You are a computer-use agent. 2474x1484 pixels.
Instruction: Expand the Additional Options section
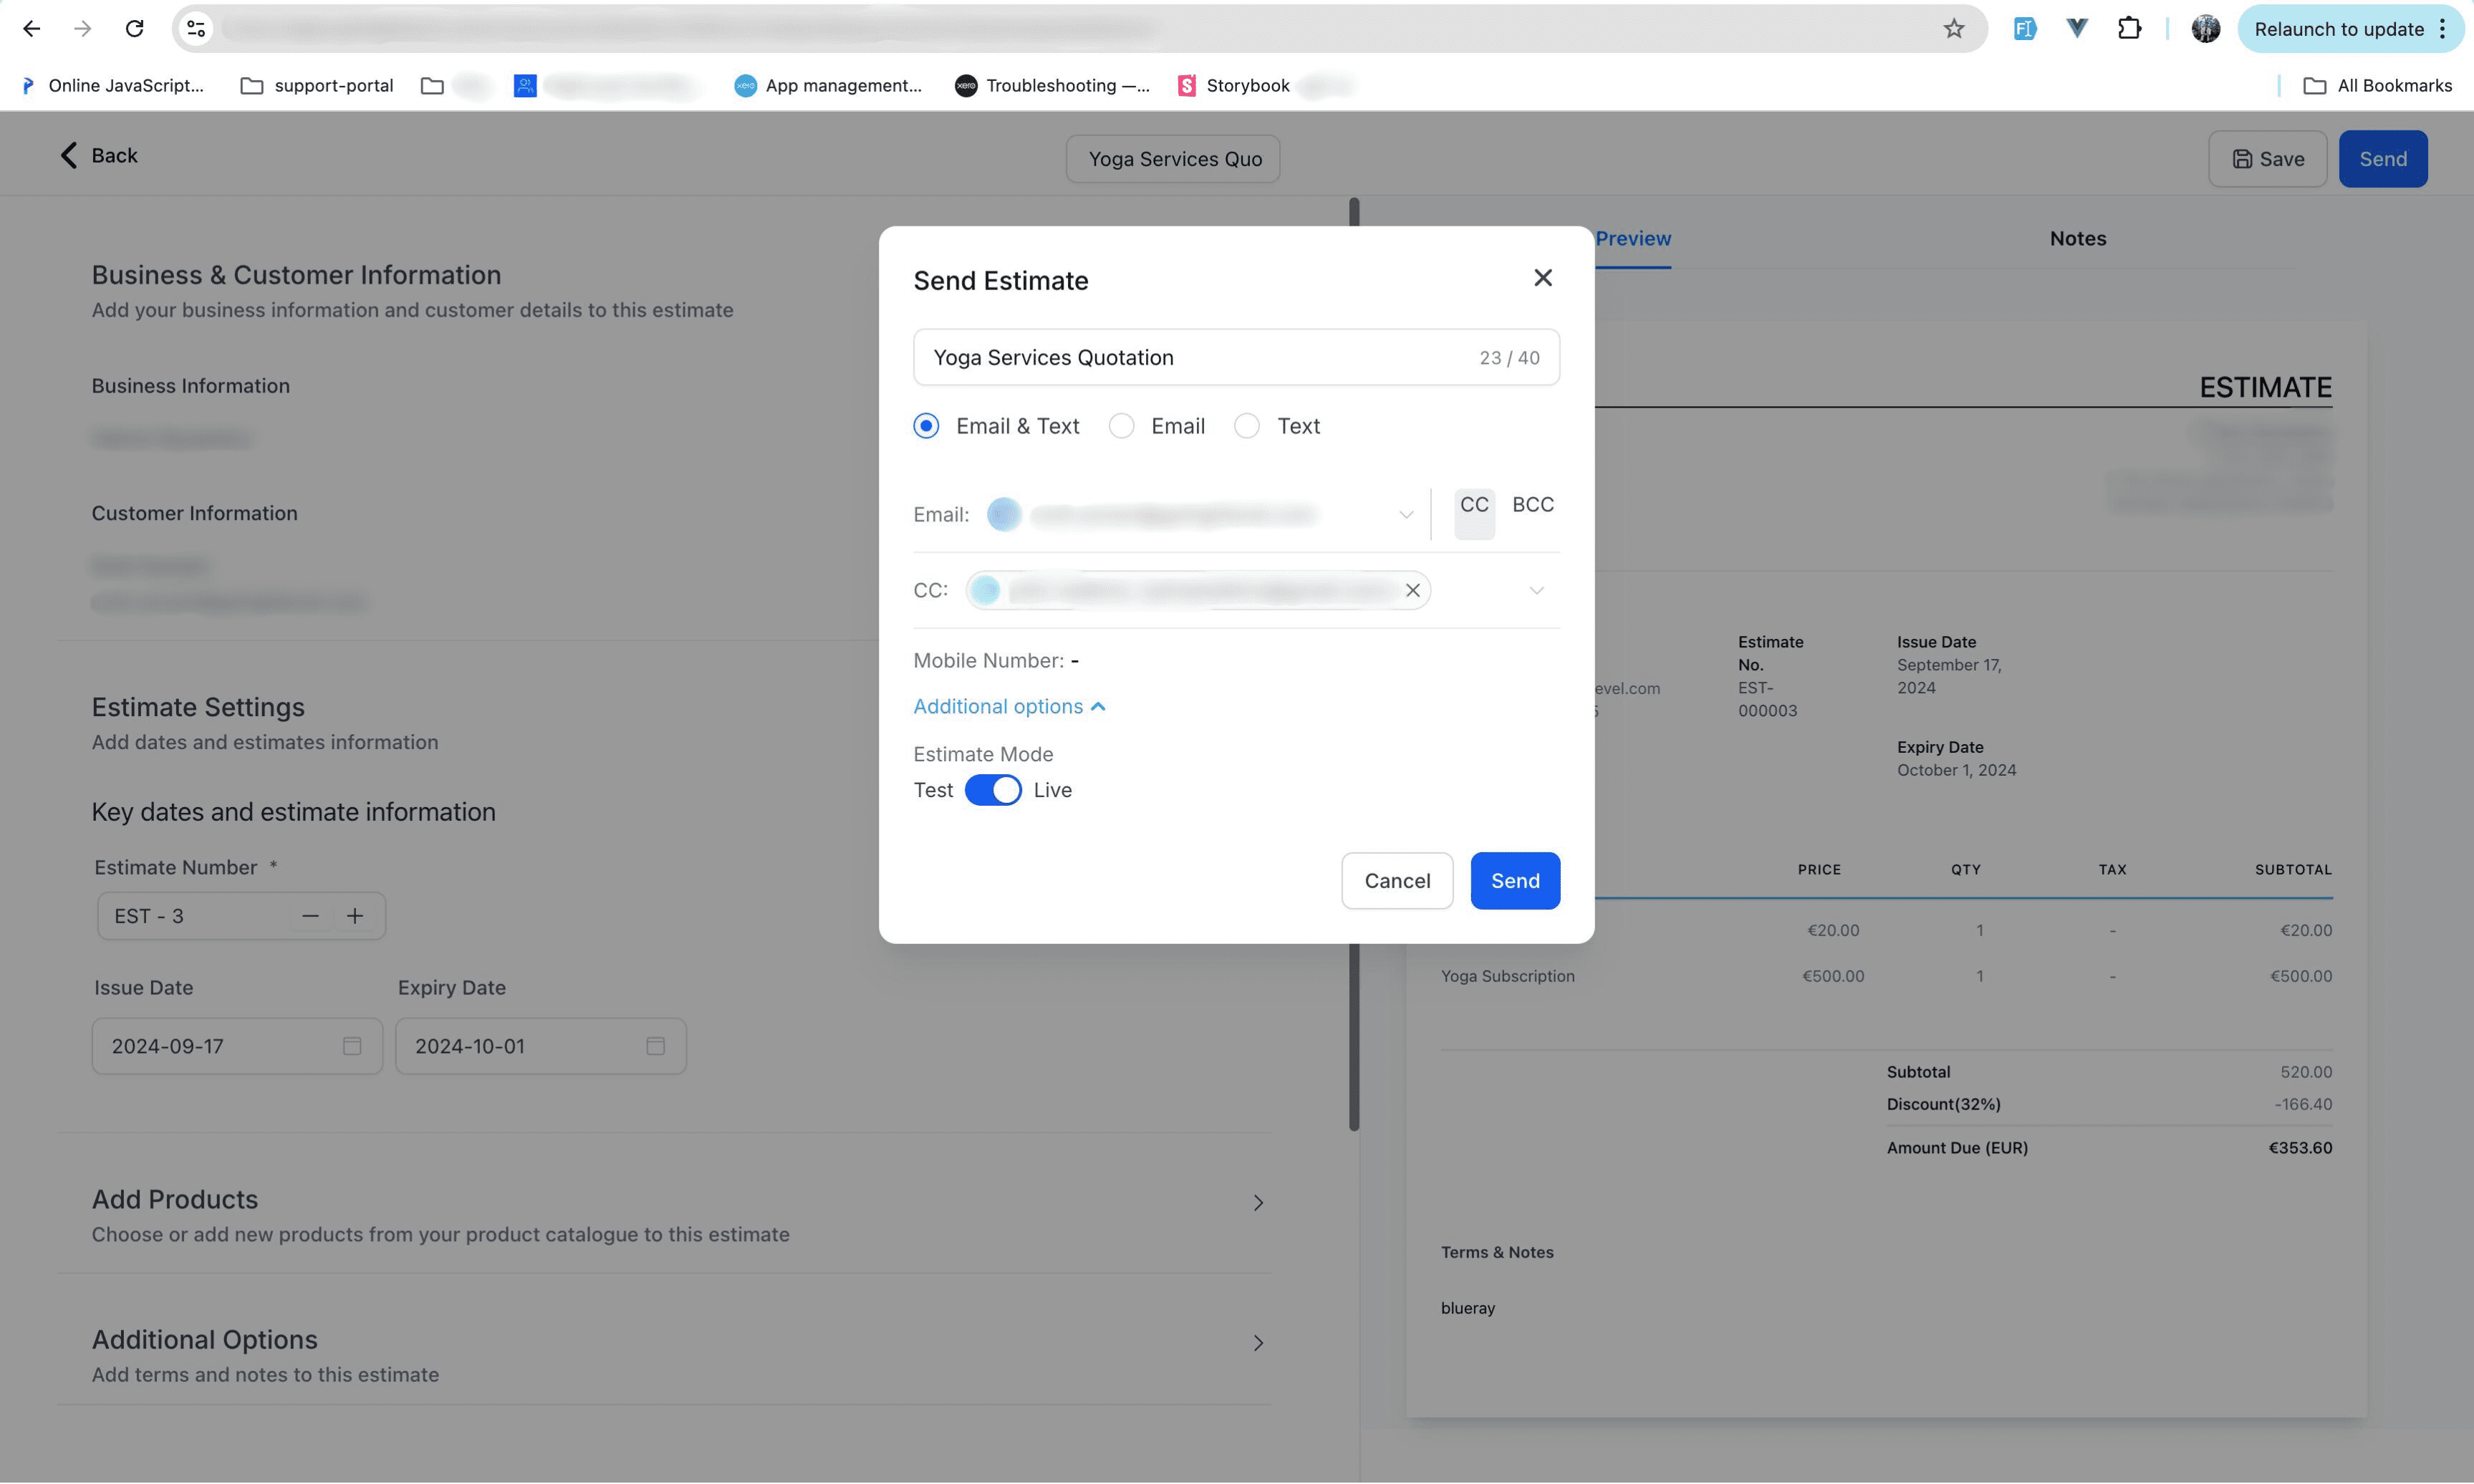1258,1343
